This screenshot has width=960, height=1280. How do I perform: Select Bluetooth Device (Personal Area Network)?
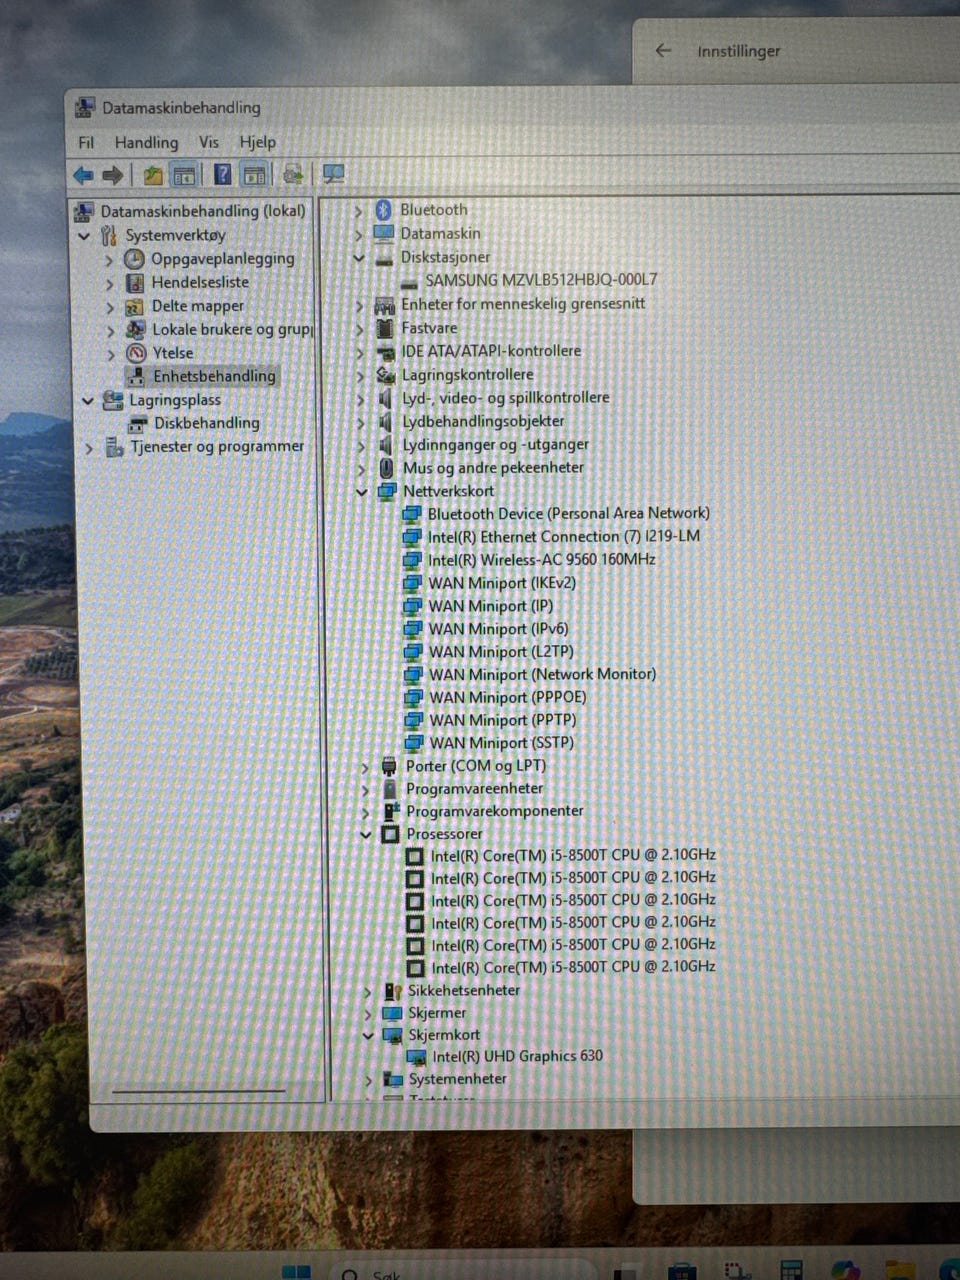pyautogui.click(x=568, y=513)
